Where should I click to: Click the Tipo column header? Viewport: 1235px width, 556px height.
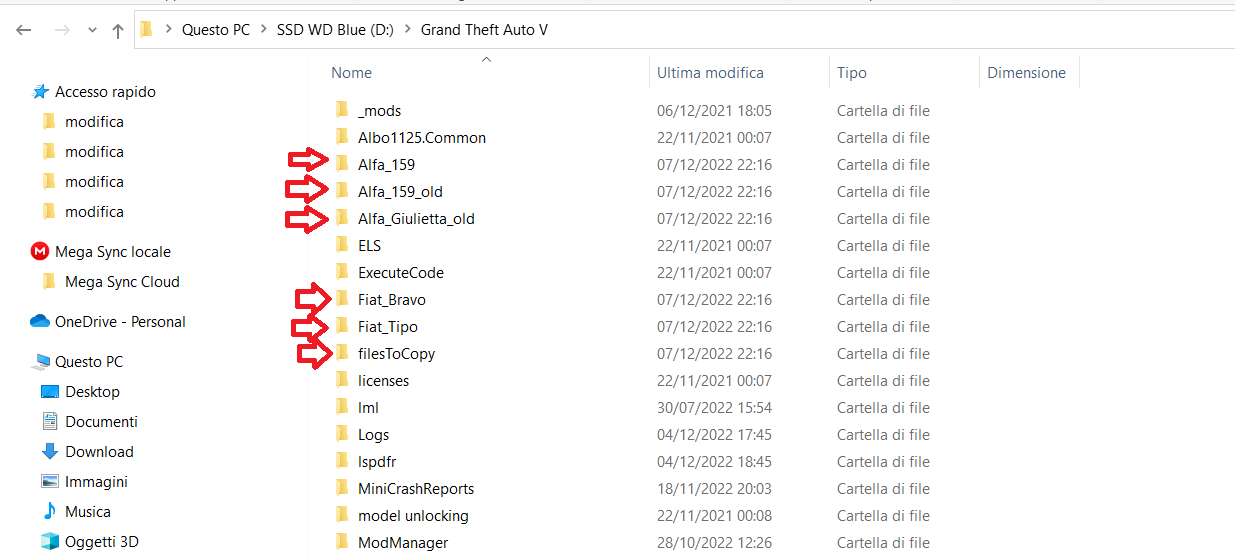pos(852,73)
